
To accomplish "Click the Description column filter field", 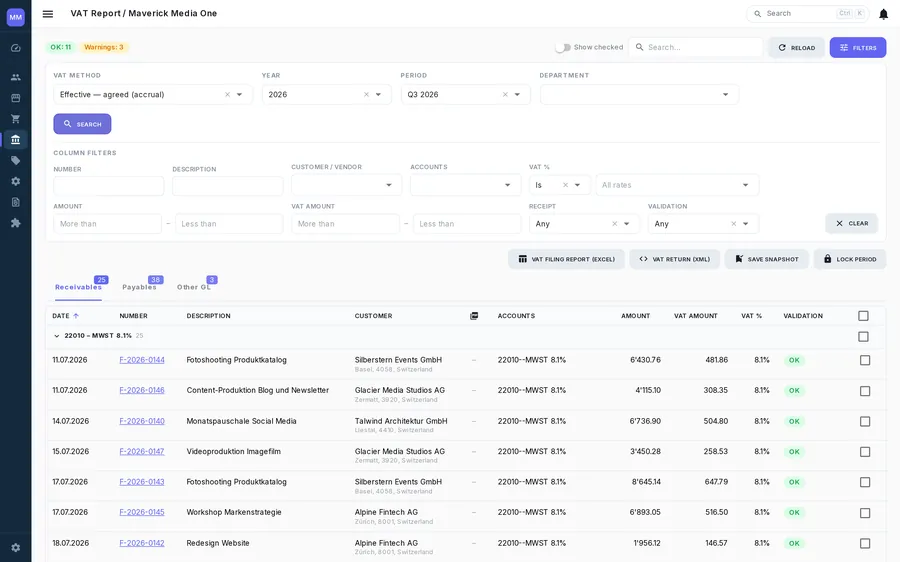I will [x=227, y=186].
